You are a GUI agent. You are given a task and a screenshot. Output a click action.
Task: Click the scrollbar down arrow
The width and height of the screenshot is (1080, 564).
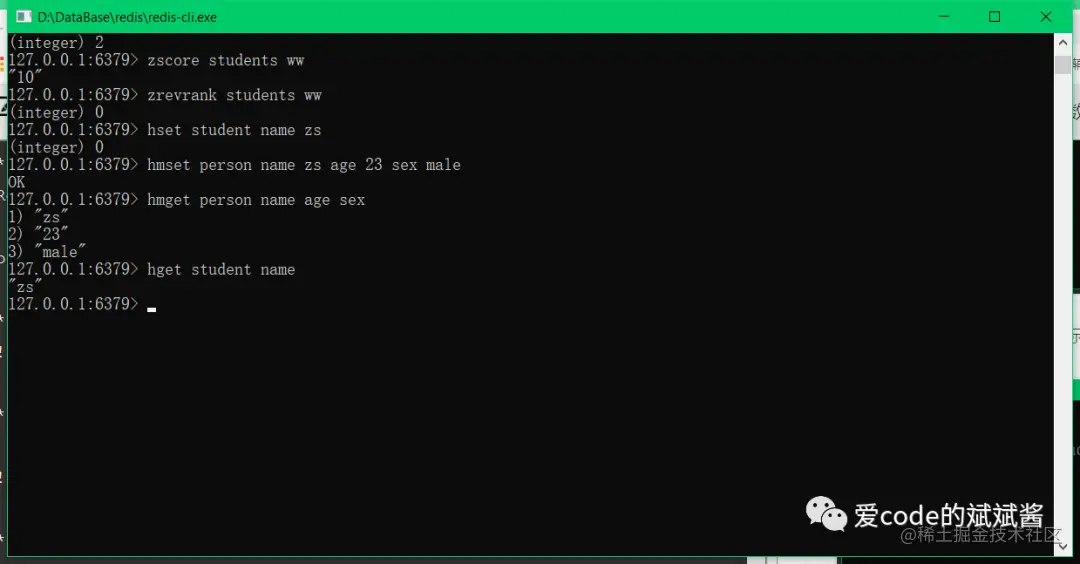coord(1063,546)
